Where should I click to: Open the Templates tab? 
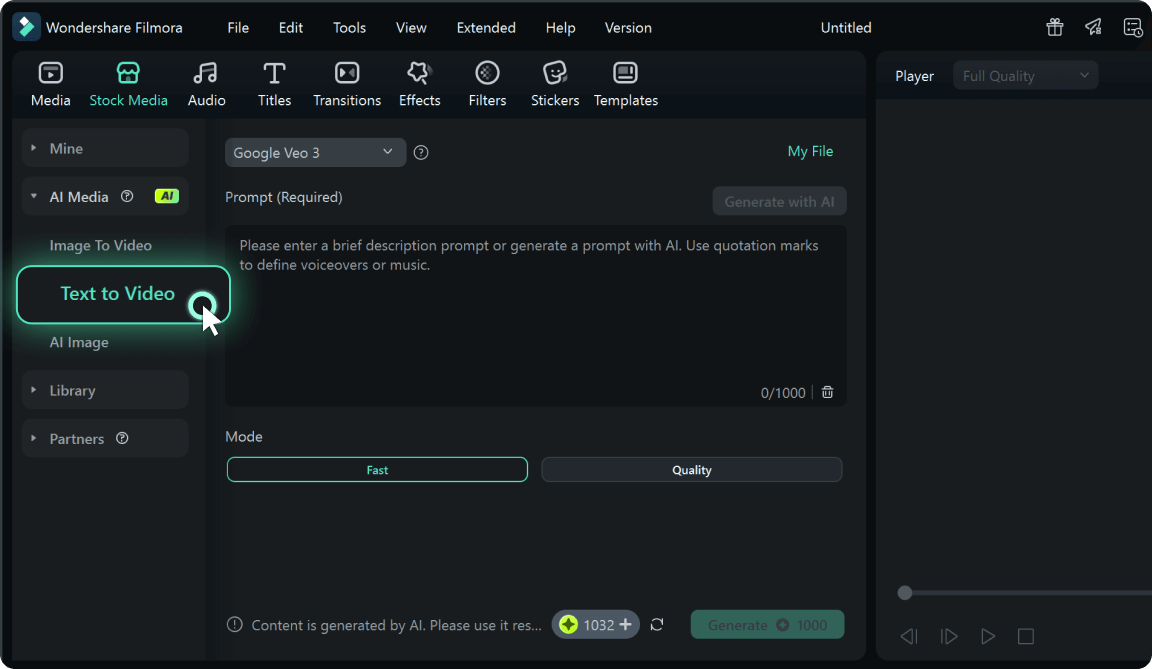pos(625,84)
